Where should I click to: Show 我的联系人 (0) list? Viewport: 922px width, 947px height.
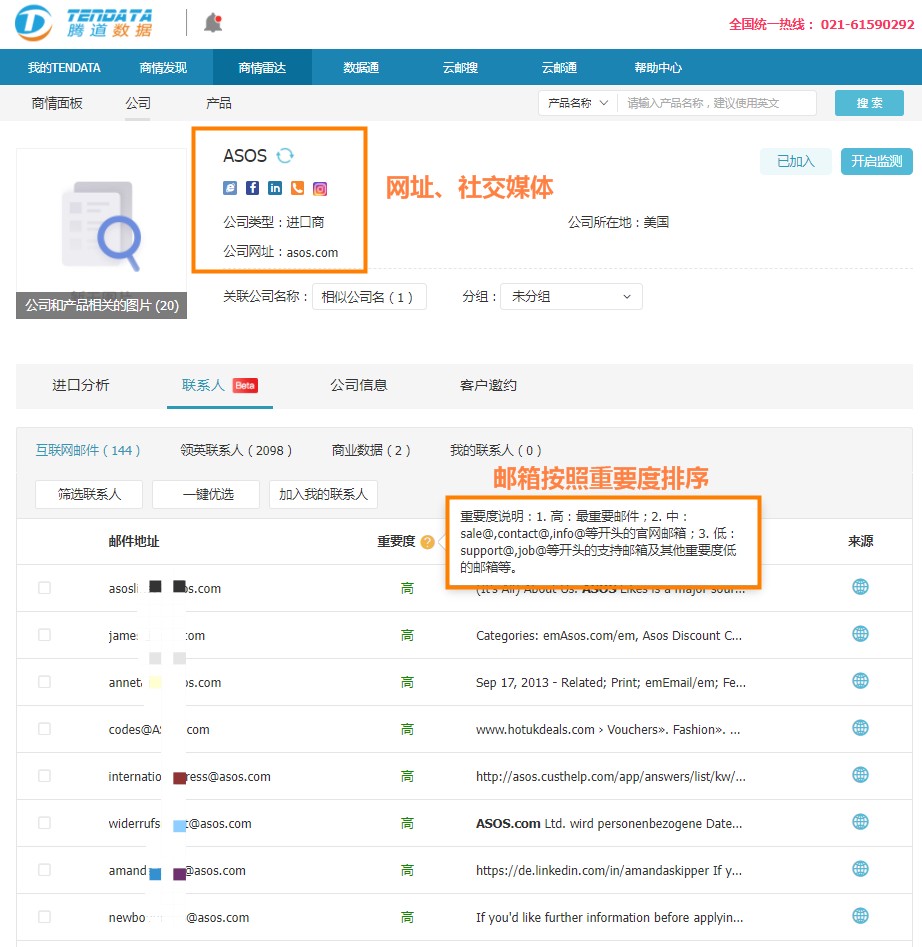[496, 451]
